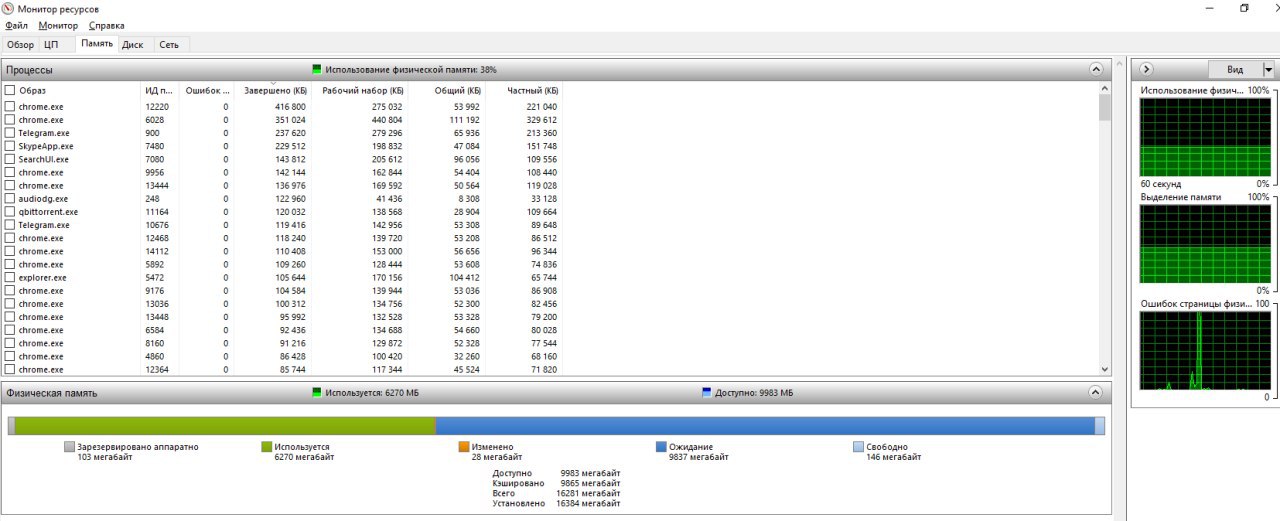Click light-blue Свободно legend swatch
The image size is (1280, 521).
click(858, 447)
